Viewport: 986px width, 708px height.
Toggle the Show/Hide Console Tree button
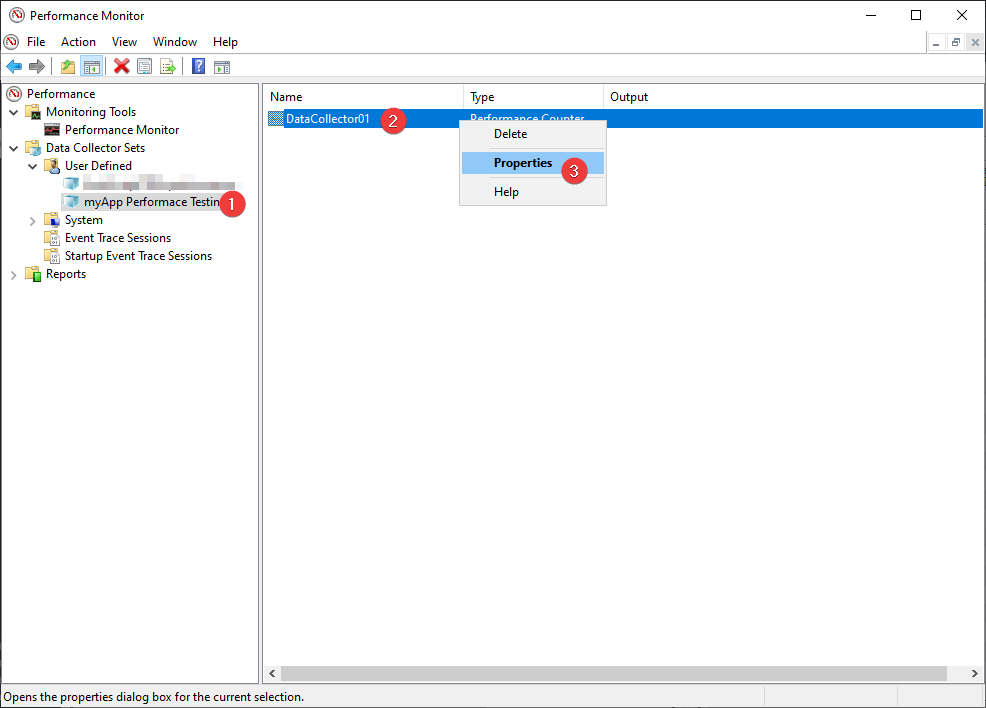91,67
